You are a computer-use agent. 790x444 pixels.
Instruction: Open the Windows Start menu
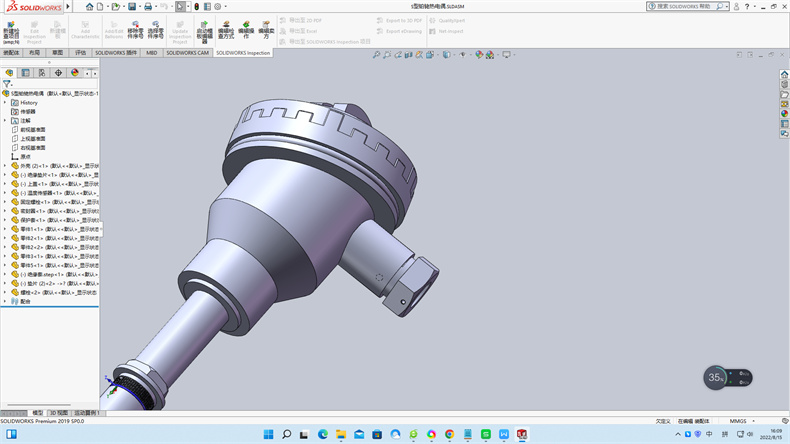coord(267,434)
